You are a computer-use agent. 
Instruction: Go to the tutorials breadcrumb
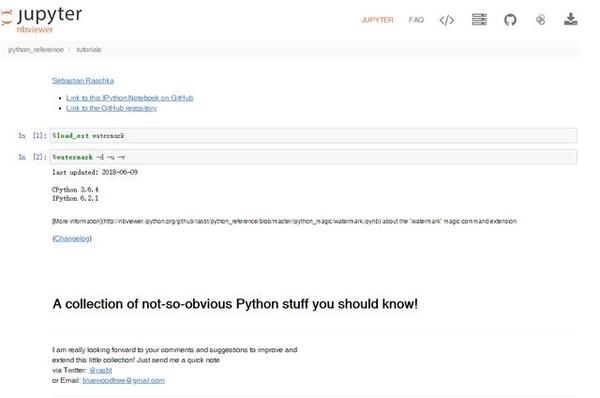tap(89, 50)
